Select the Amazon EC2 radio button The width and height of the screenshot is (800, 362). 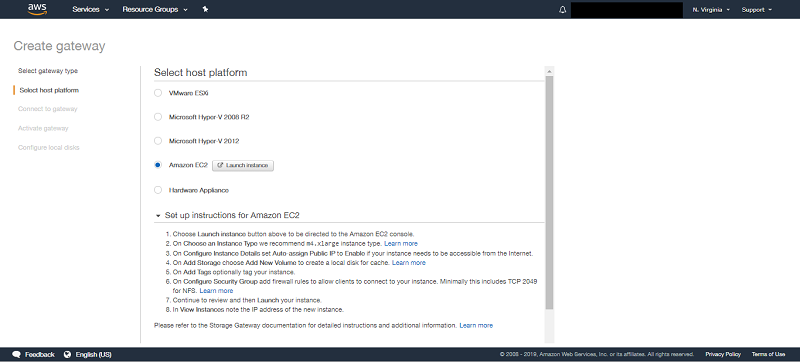158,165
